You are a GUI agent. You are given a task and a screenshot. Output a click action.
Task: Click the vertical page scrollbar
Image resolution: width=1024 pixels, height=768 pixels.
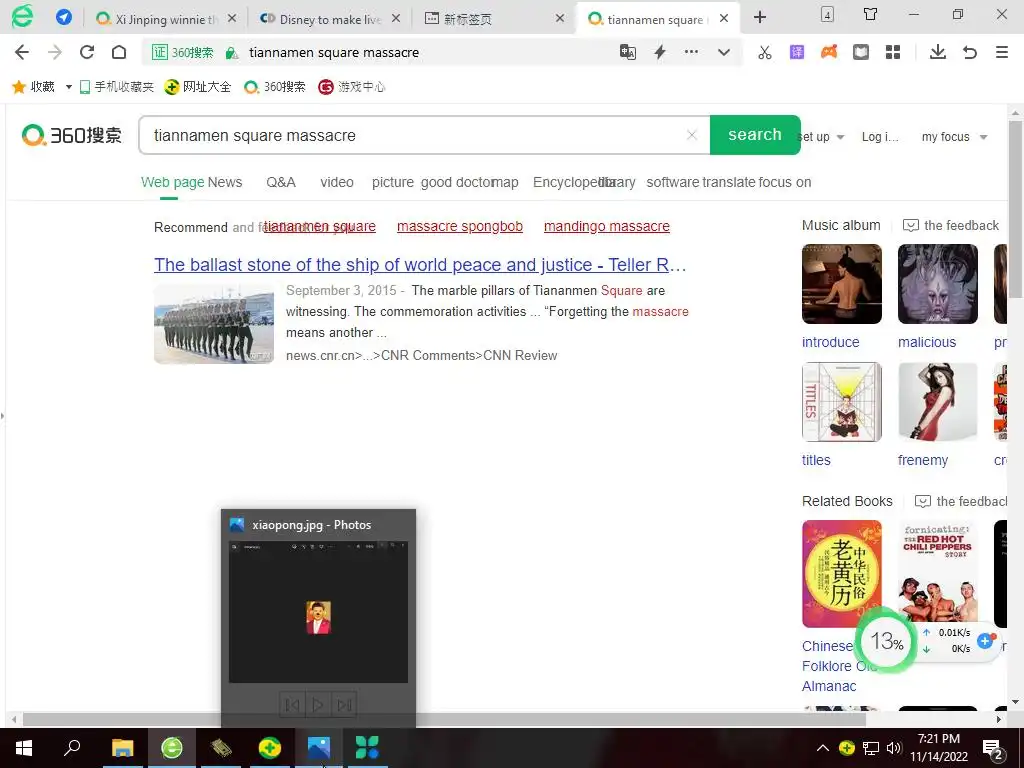click(x=1015, y=209)
